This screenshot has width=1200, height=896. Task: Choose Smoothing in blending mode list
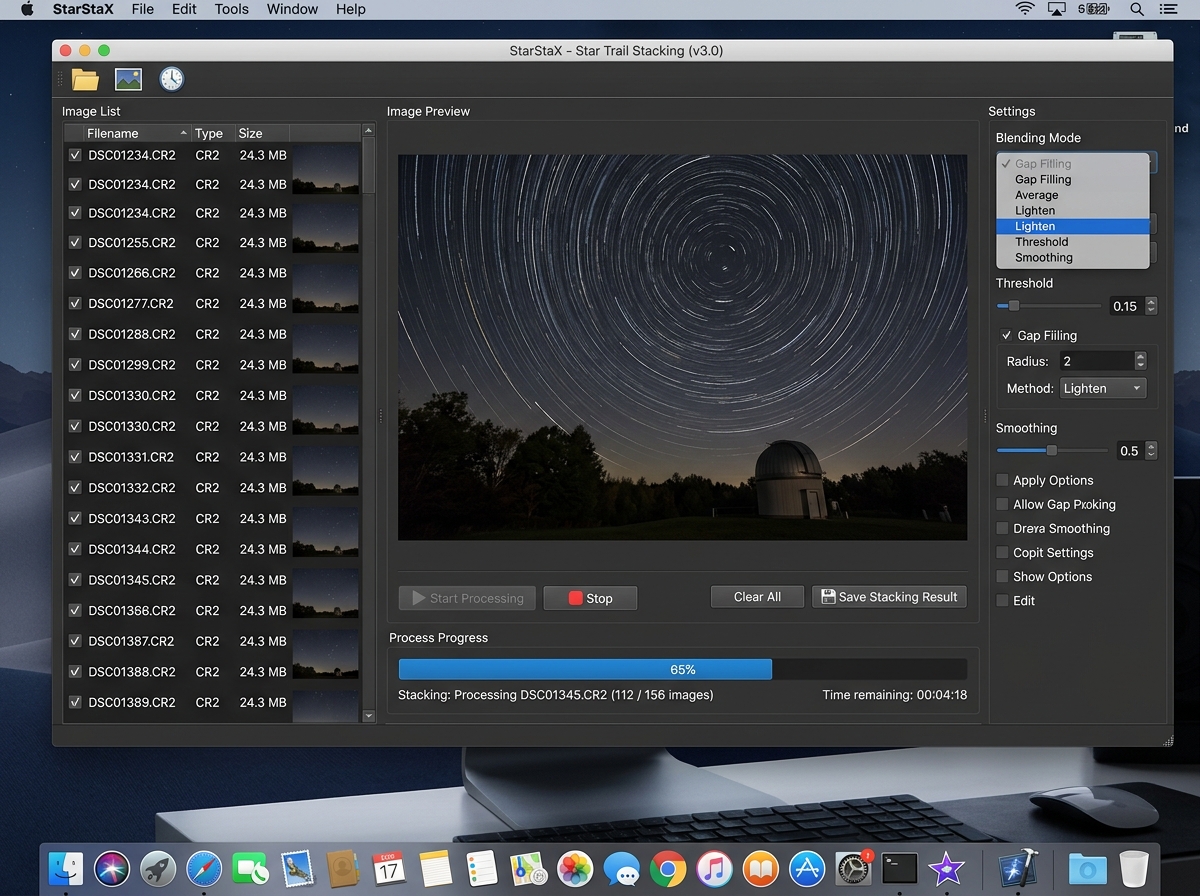[1073, 257]
